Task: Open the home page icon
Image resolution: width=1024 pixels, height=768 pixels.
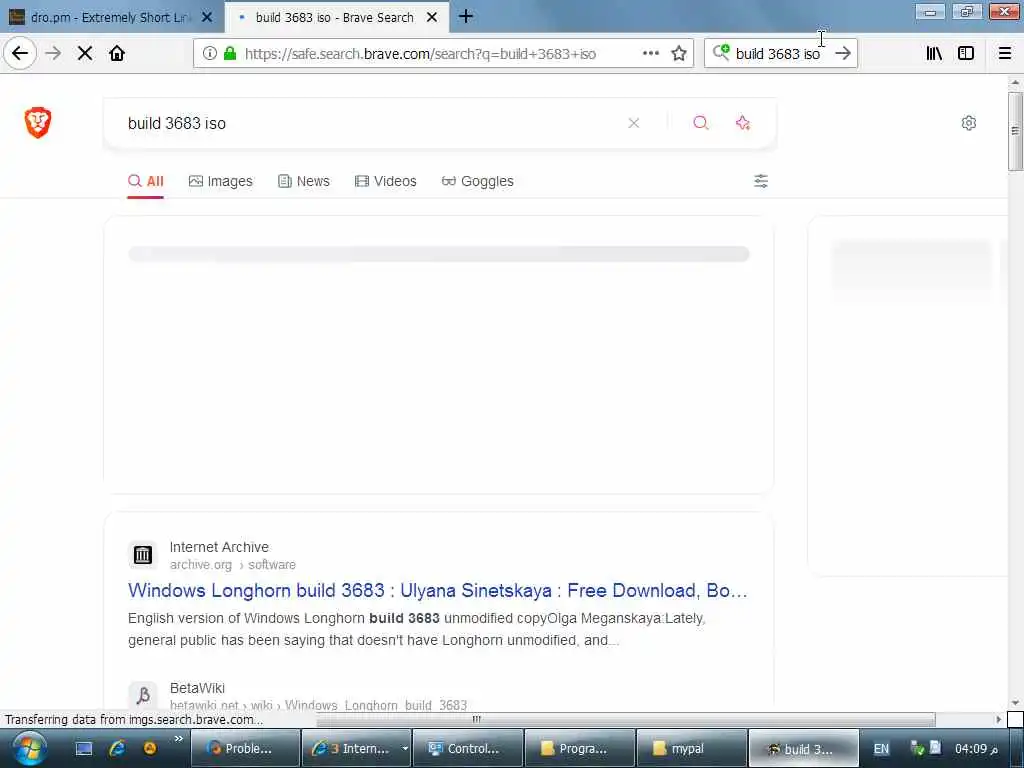Action: pyautogui.click(x=117, y=53)
